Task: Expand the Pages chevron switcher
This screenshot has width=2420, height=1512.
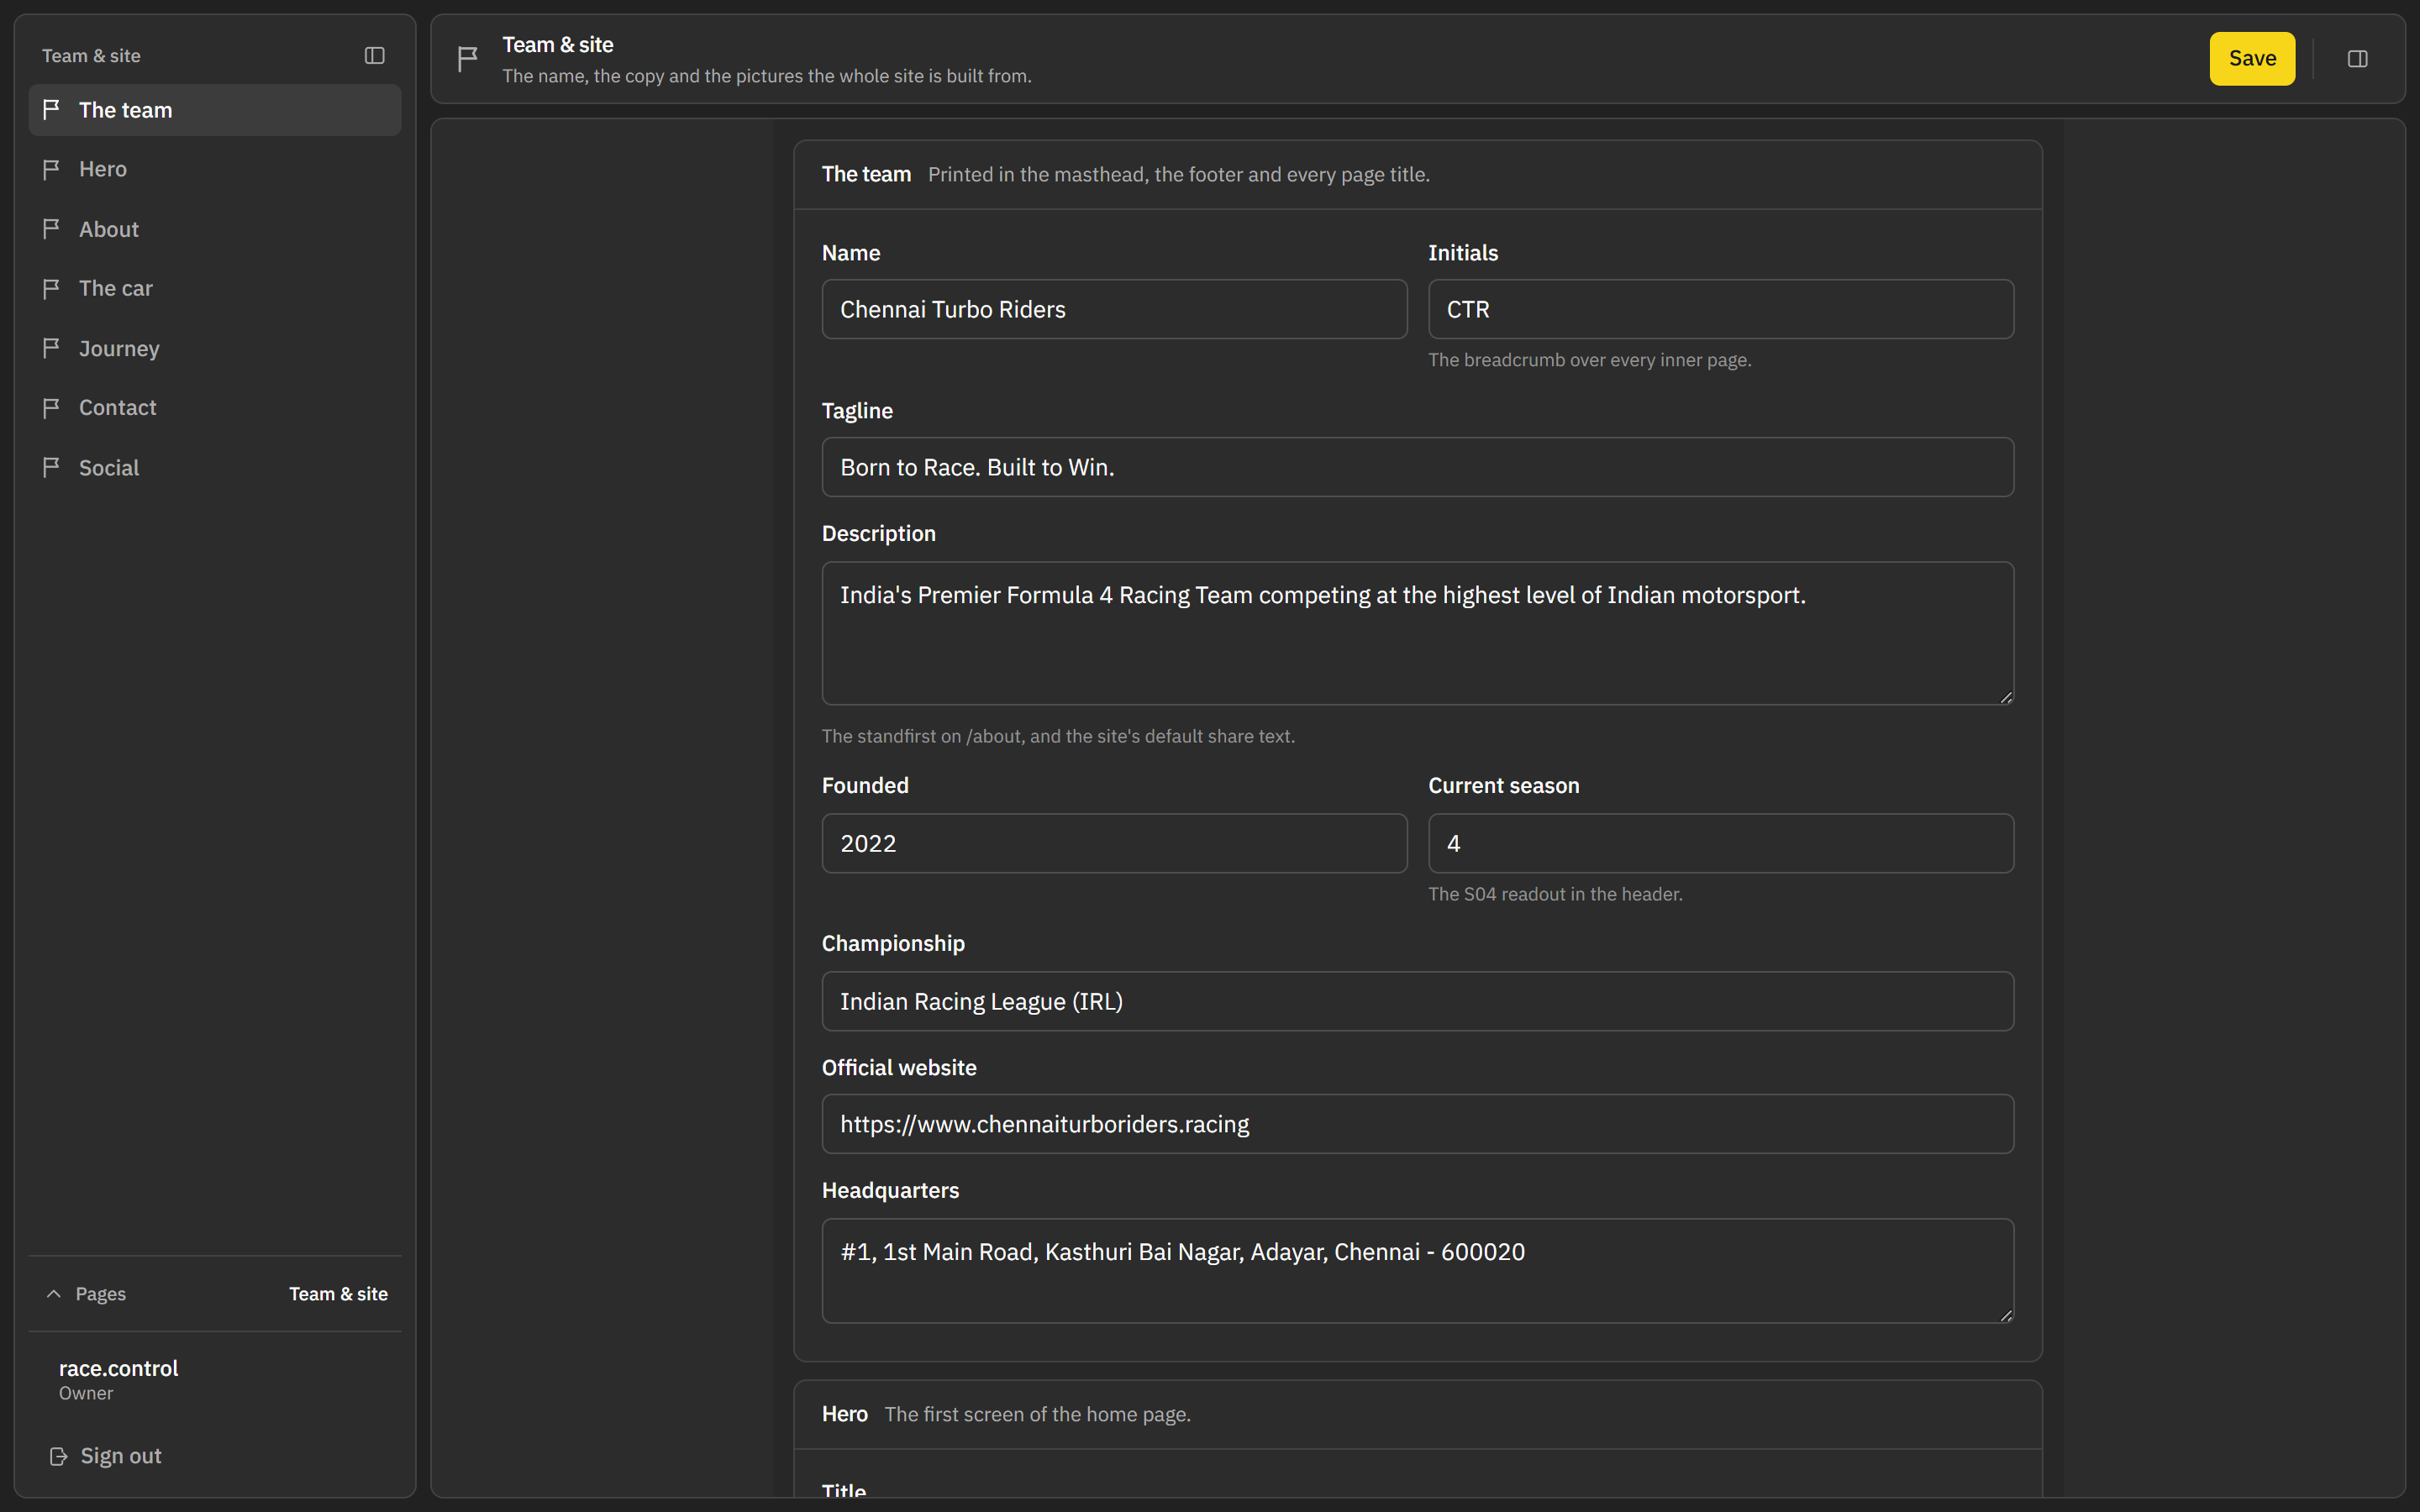Action: coord(54,1294)
